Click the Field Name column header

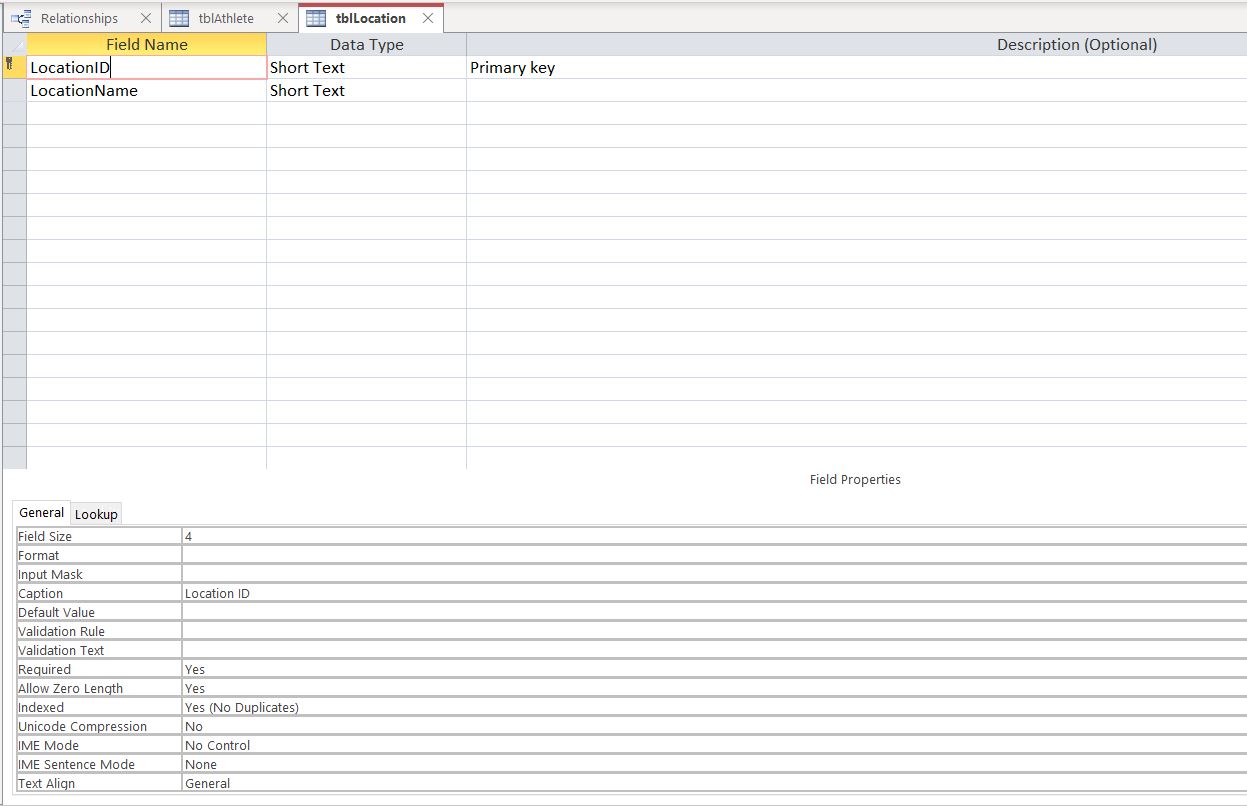pos(147,44)
